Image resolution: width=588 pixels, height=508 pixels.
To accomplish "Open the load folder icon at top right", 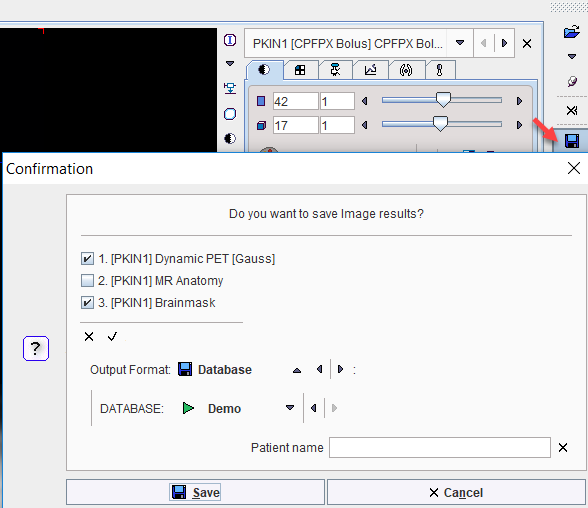I will (x=572, y=32).
